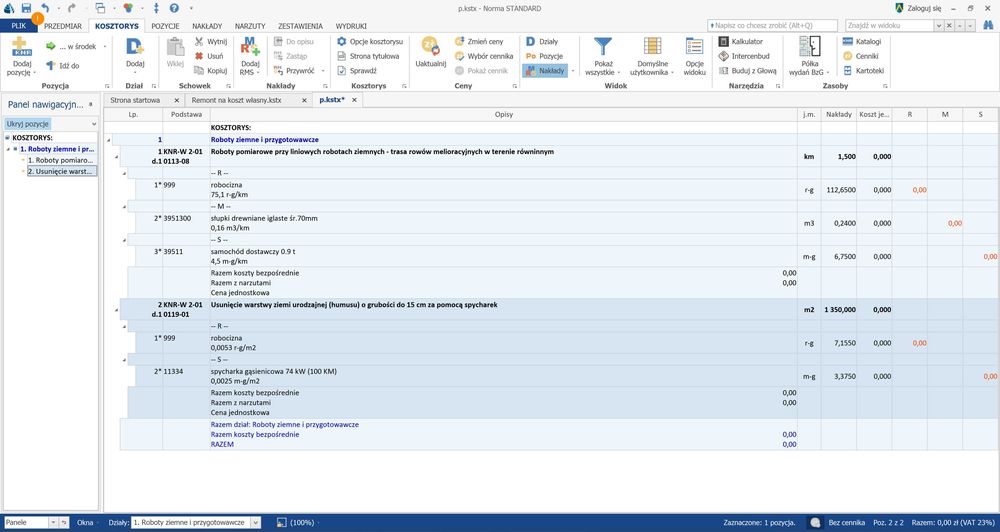Viewport: 1000px width, 532px height.
Task: Collapse the Usunięcie warstwy ziemi position row
Action: [x=116, y=309]
